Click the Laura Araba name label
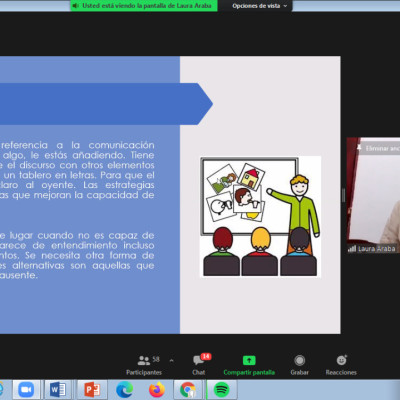 click(376, 249)
